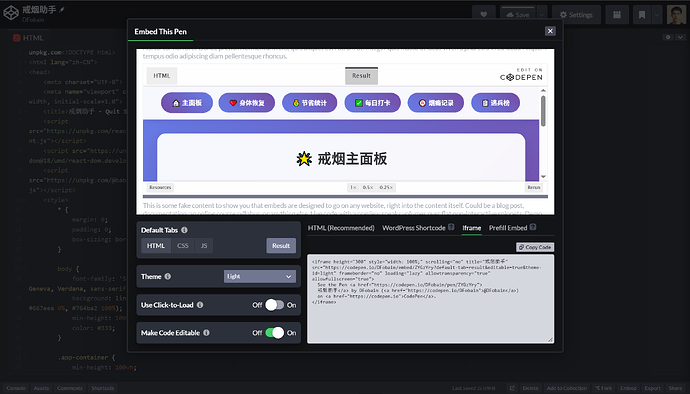690x394 pixels.
Task: Click the pencil edit title icon
Action: [62, 9]
